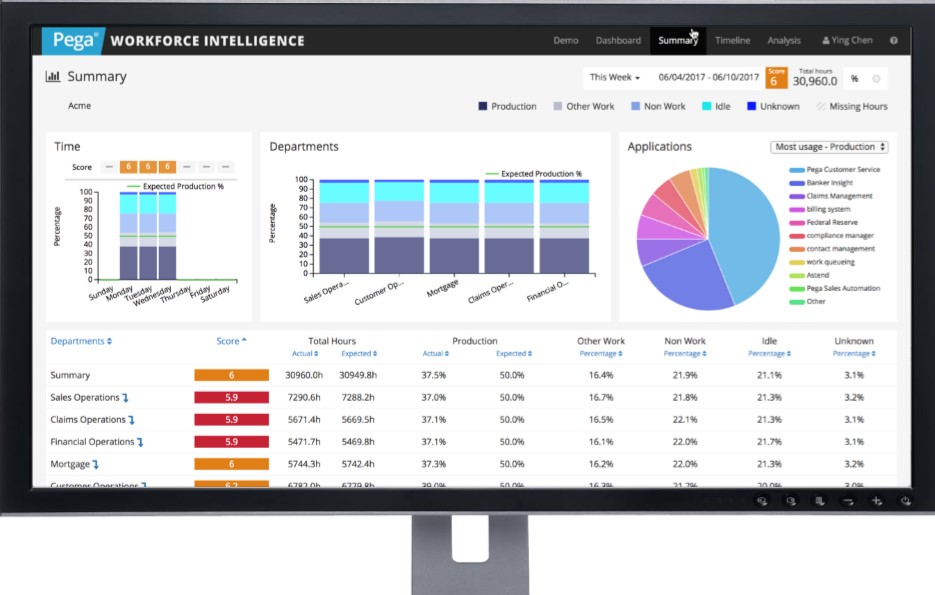This screenshot has height=595, width=935.
Task: Sort by Total Hours Actual
Action: pyautogui.click(x=305, y=354)
